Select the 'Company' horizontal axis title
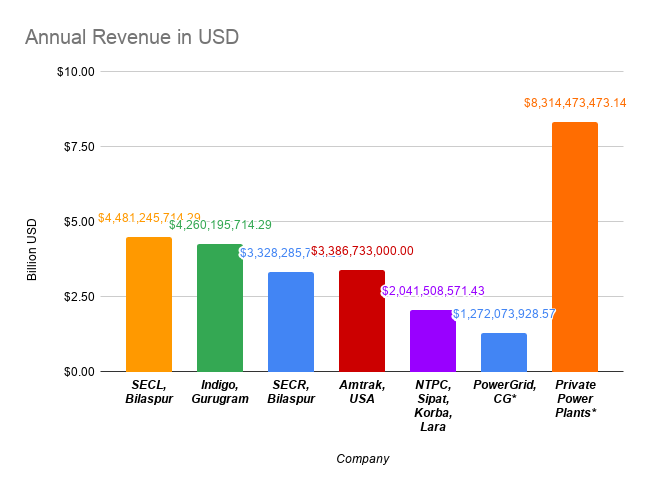 362,459
